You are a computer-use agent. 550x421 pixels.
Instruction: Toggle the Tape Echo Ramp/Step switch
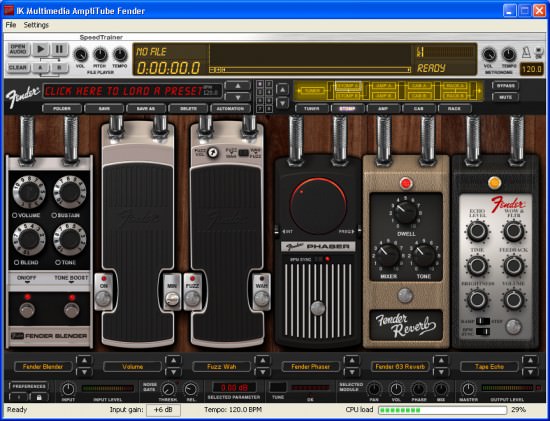[x=483, y=321]
